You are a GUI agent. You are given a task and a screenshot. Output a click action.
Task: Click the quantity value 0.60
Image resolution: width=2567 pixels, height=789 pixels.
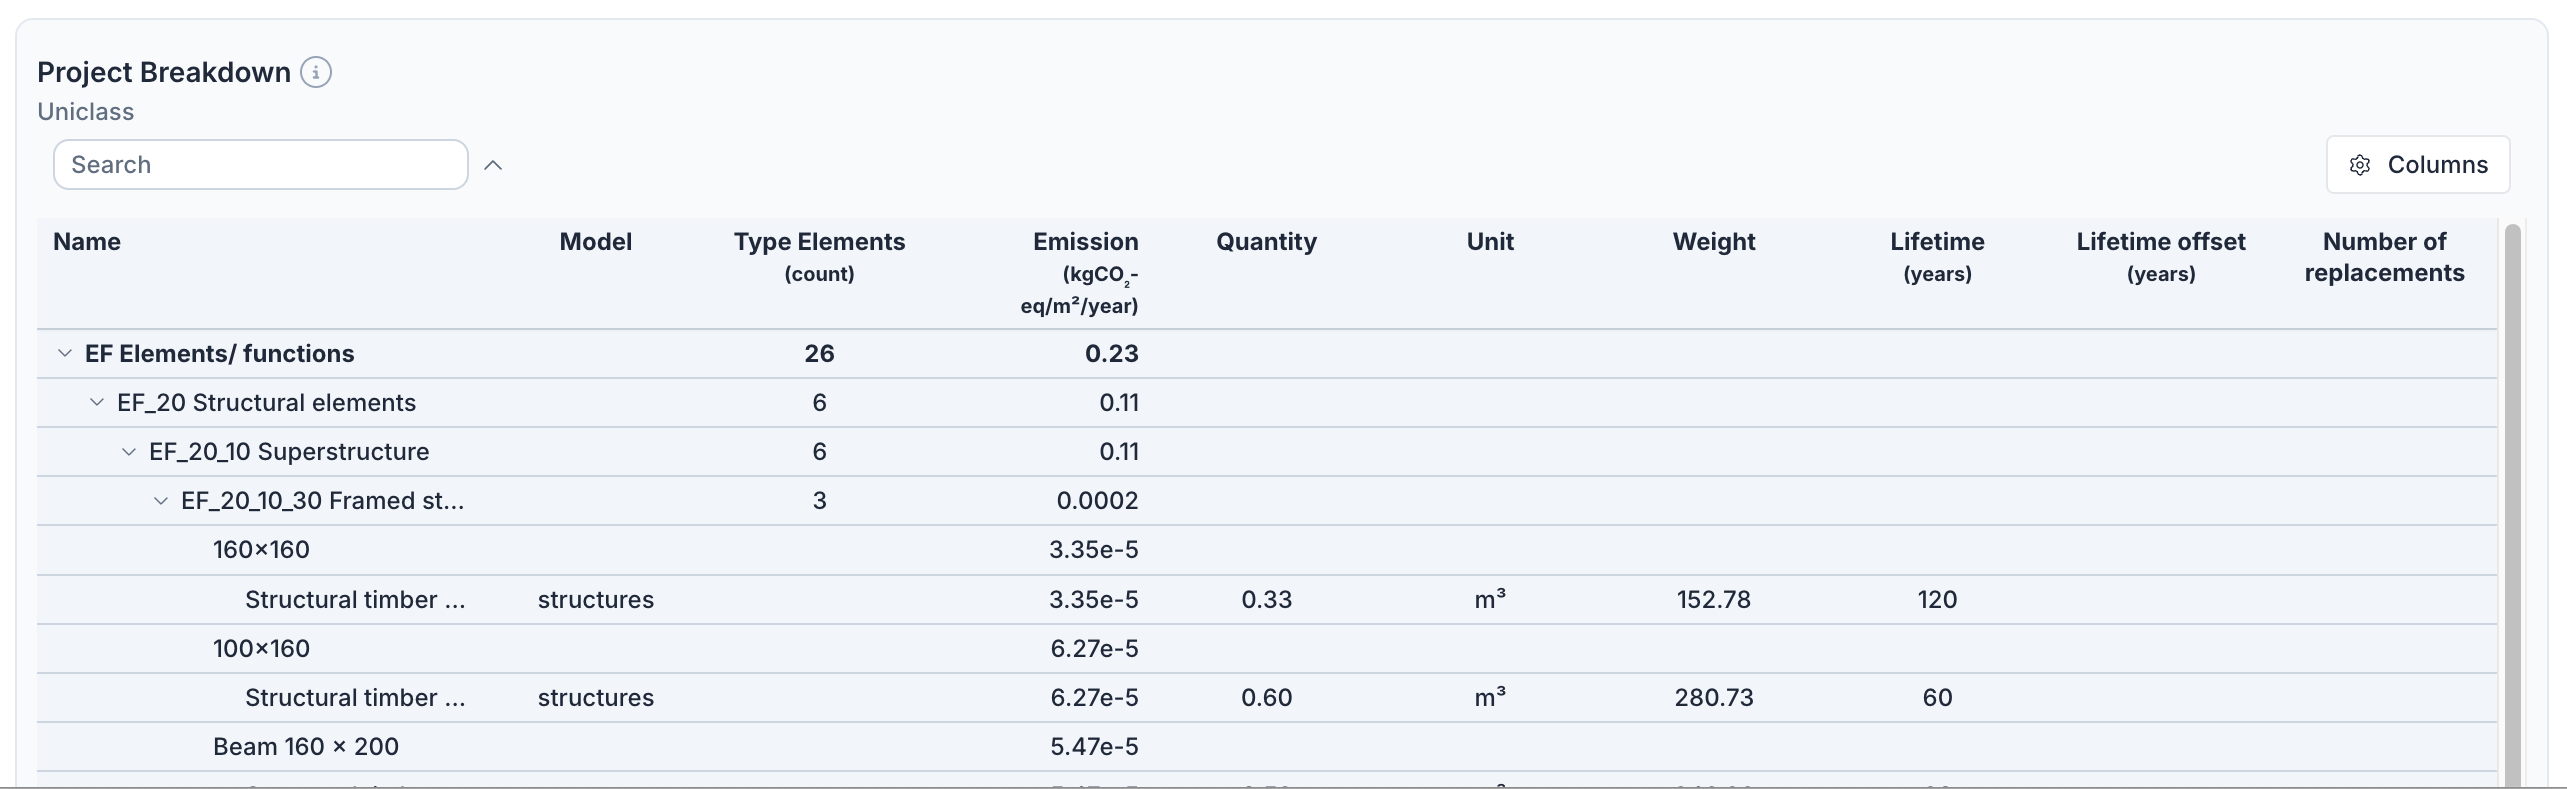[x=1266, y=697]
